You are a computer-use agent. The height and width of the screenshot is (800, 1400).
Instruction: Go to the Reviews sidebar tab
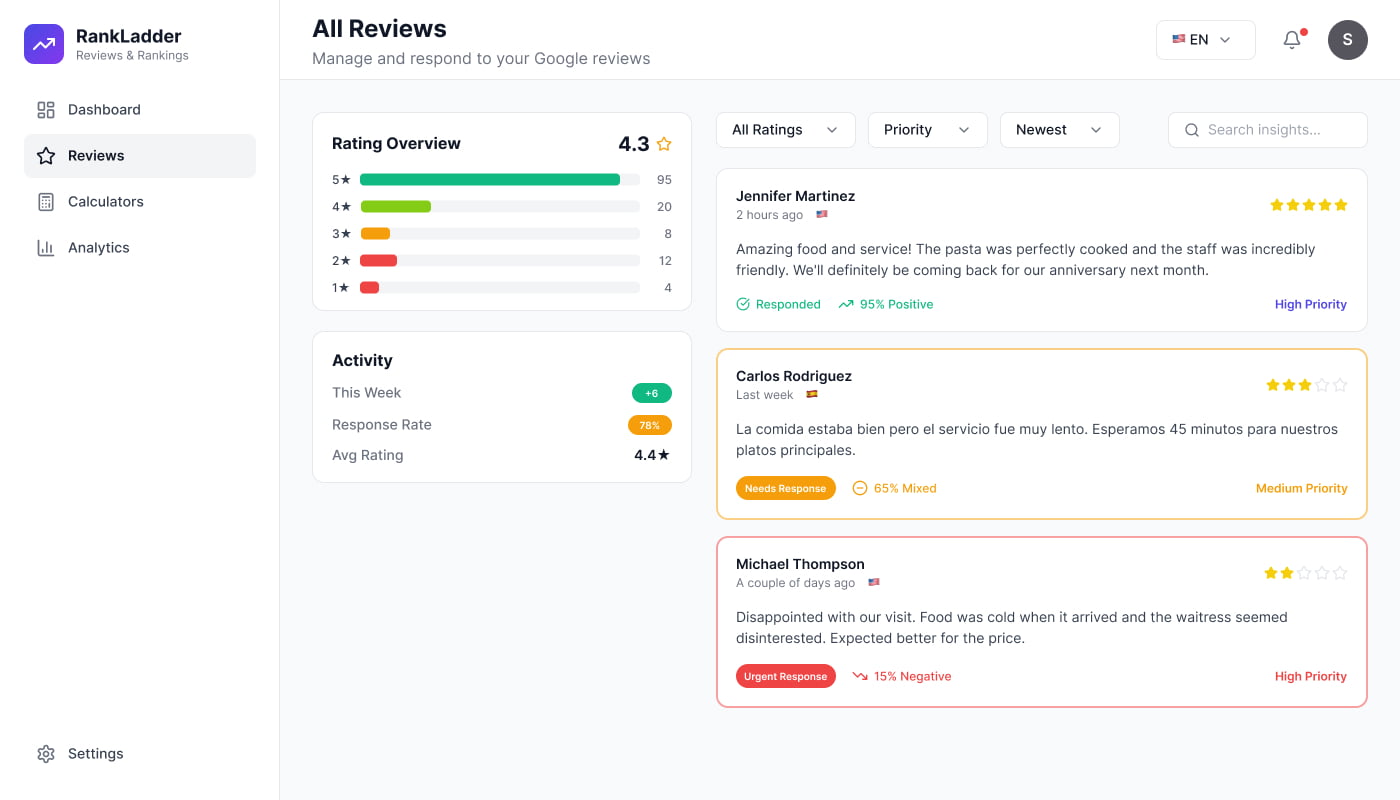[x=96, y=155]
